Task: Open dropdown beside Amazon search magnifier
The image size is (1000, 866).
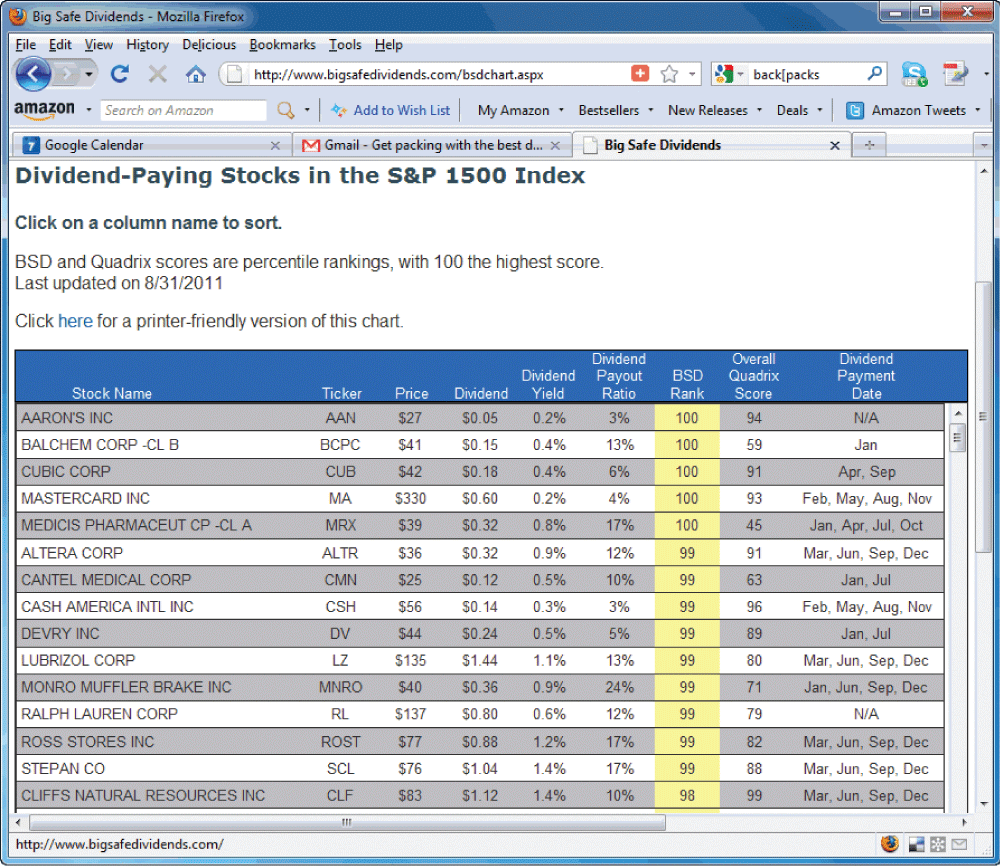Action: coord(307,110)
